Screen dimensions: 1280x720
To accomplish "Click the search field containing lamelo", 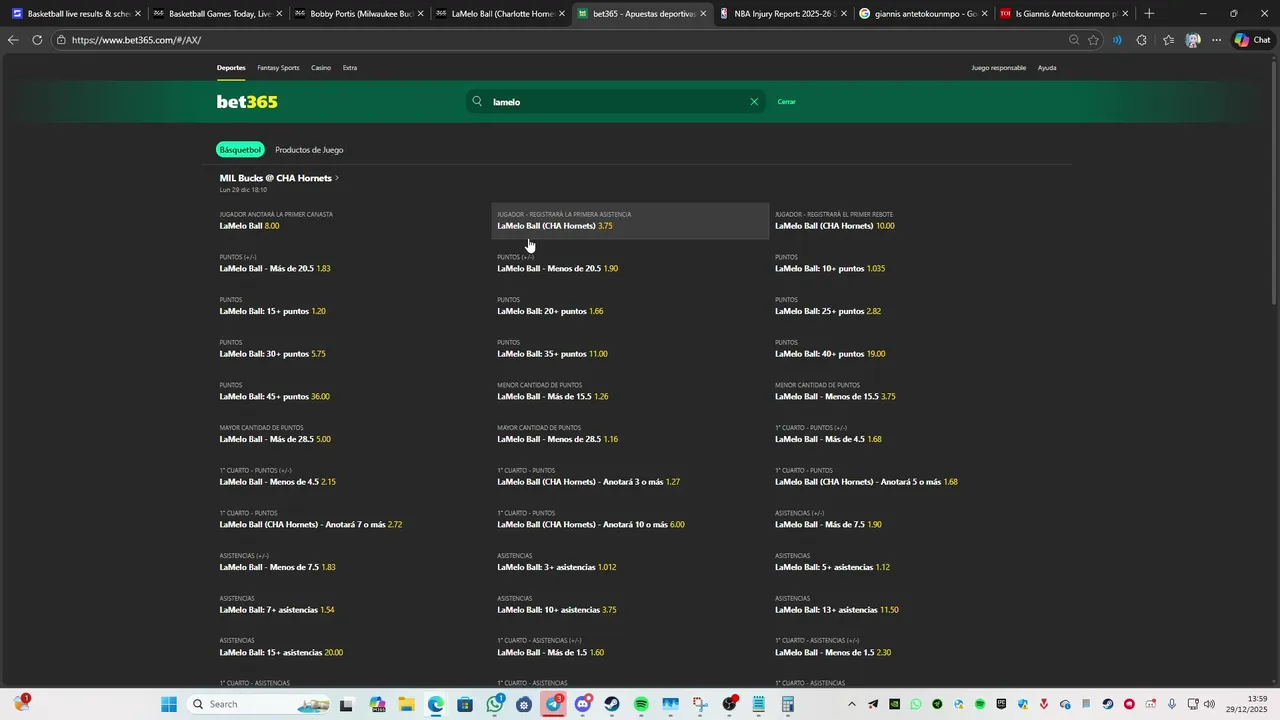I will tap(616, 102).
